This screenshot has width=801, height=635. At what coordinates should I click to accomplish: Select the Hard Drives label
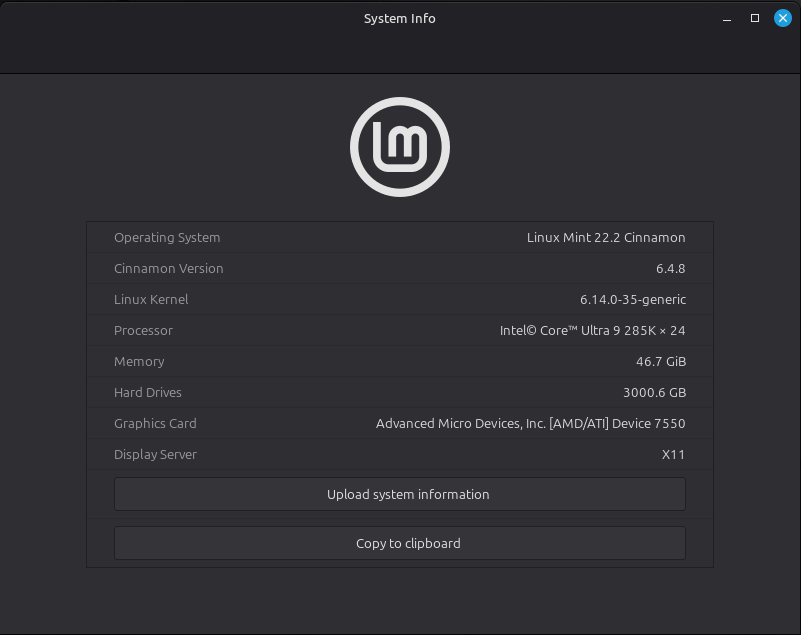[x=148, y=392]
